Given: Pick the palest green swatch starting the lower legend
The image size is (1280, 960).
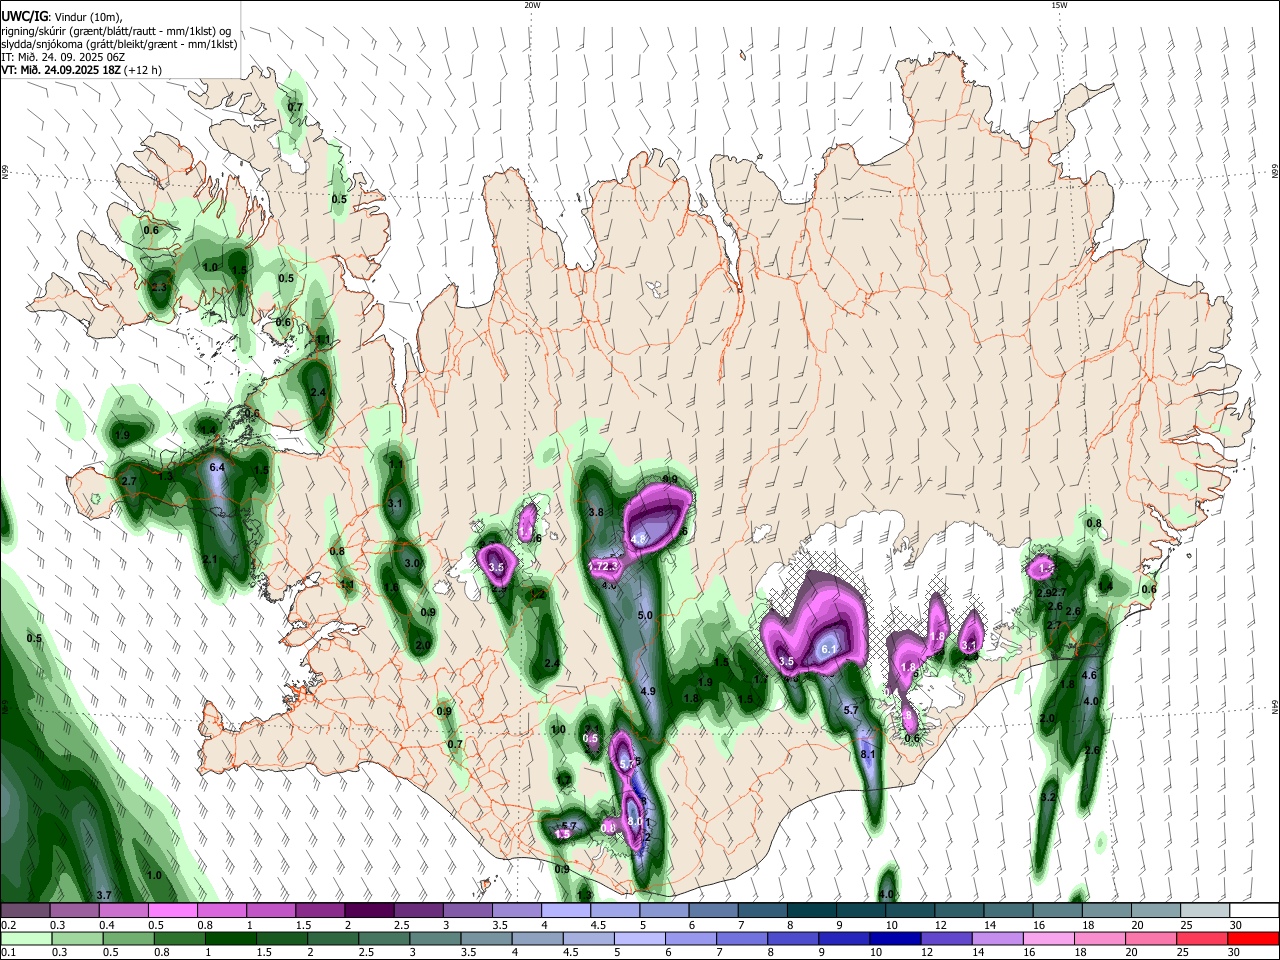Looking at the screenshot, I should [27, 938].
